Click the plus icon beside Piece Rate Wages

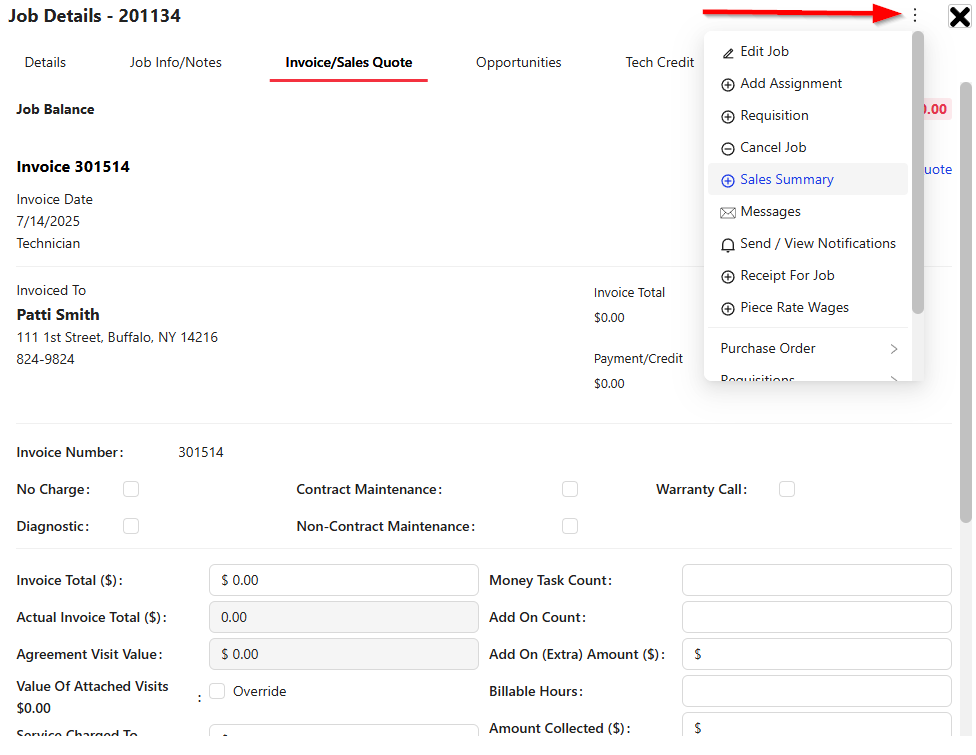tap(728, 309)
